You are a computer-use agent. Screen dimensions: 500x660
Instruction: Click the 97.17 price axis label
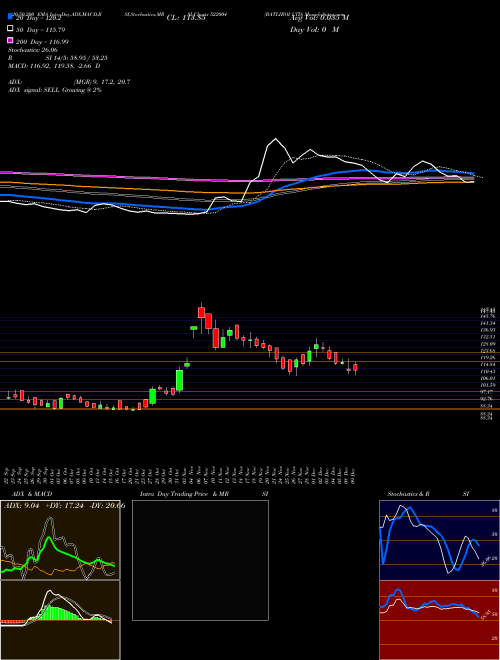(486, 392)
